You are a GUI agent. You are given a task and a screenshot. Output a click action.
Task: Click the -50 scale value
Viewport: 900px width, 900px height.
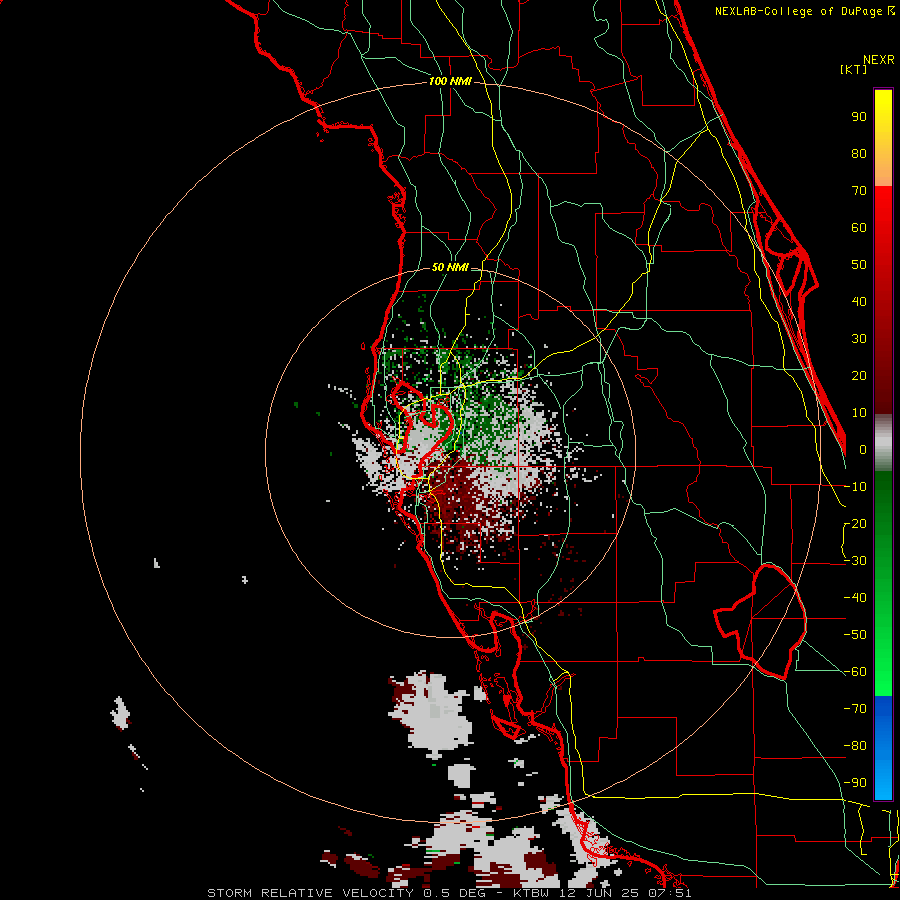pos(855,635)
